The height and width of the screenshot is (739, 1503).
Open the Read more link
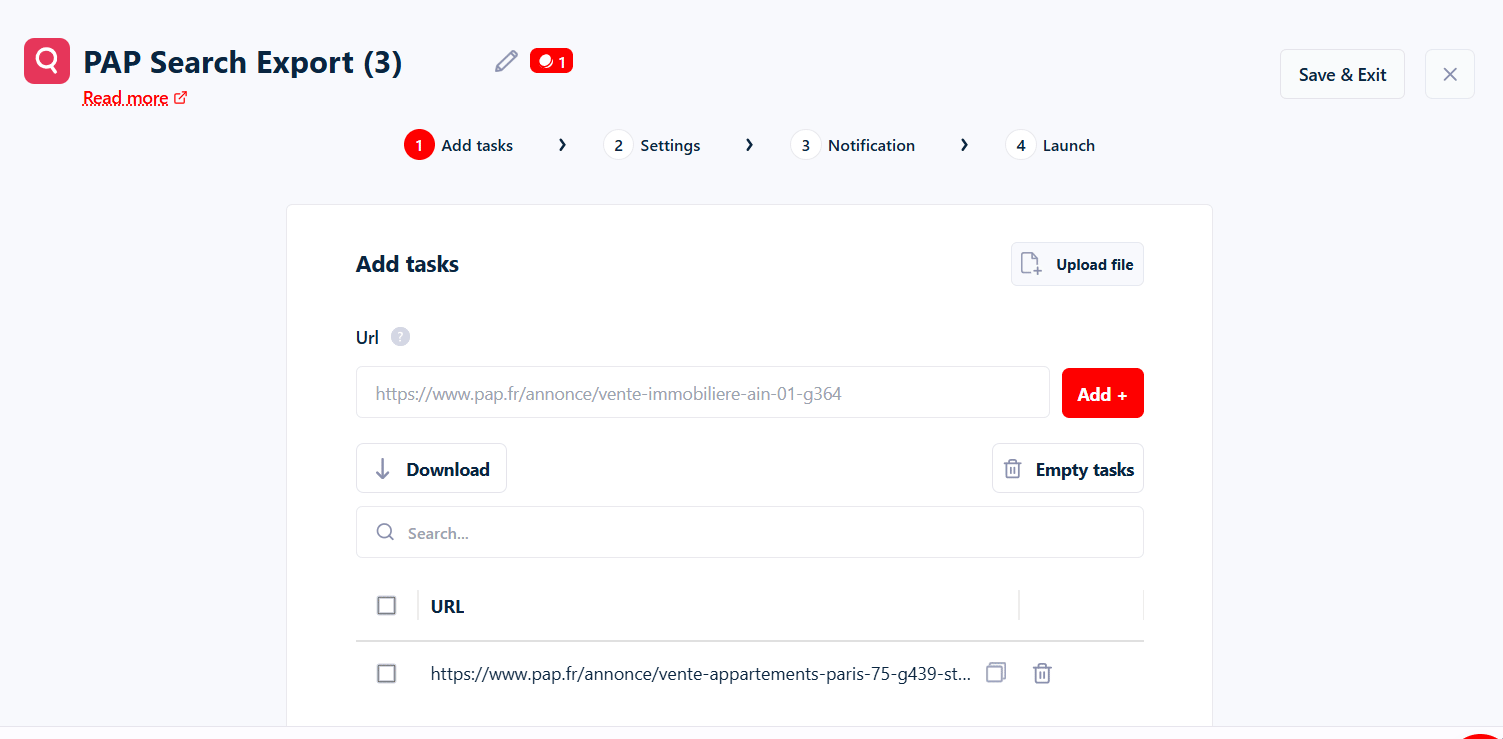click(135, 98)
